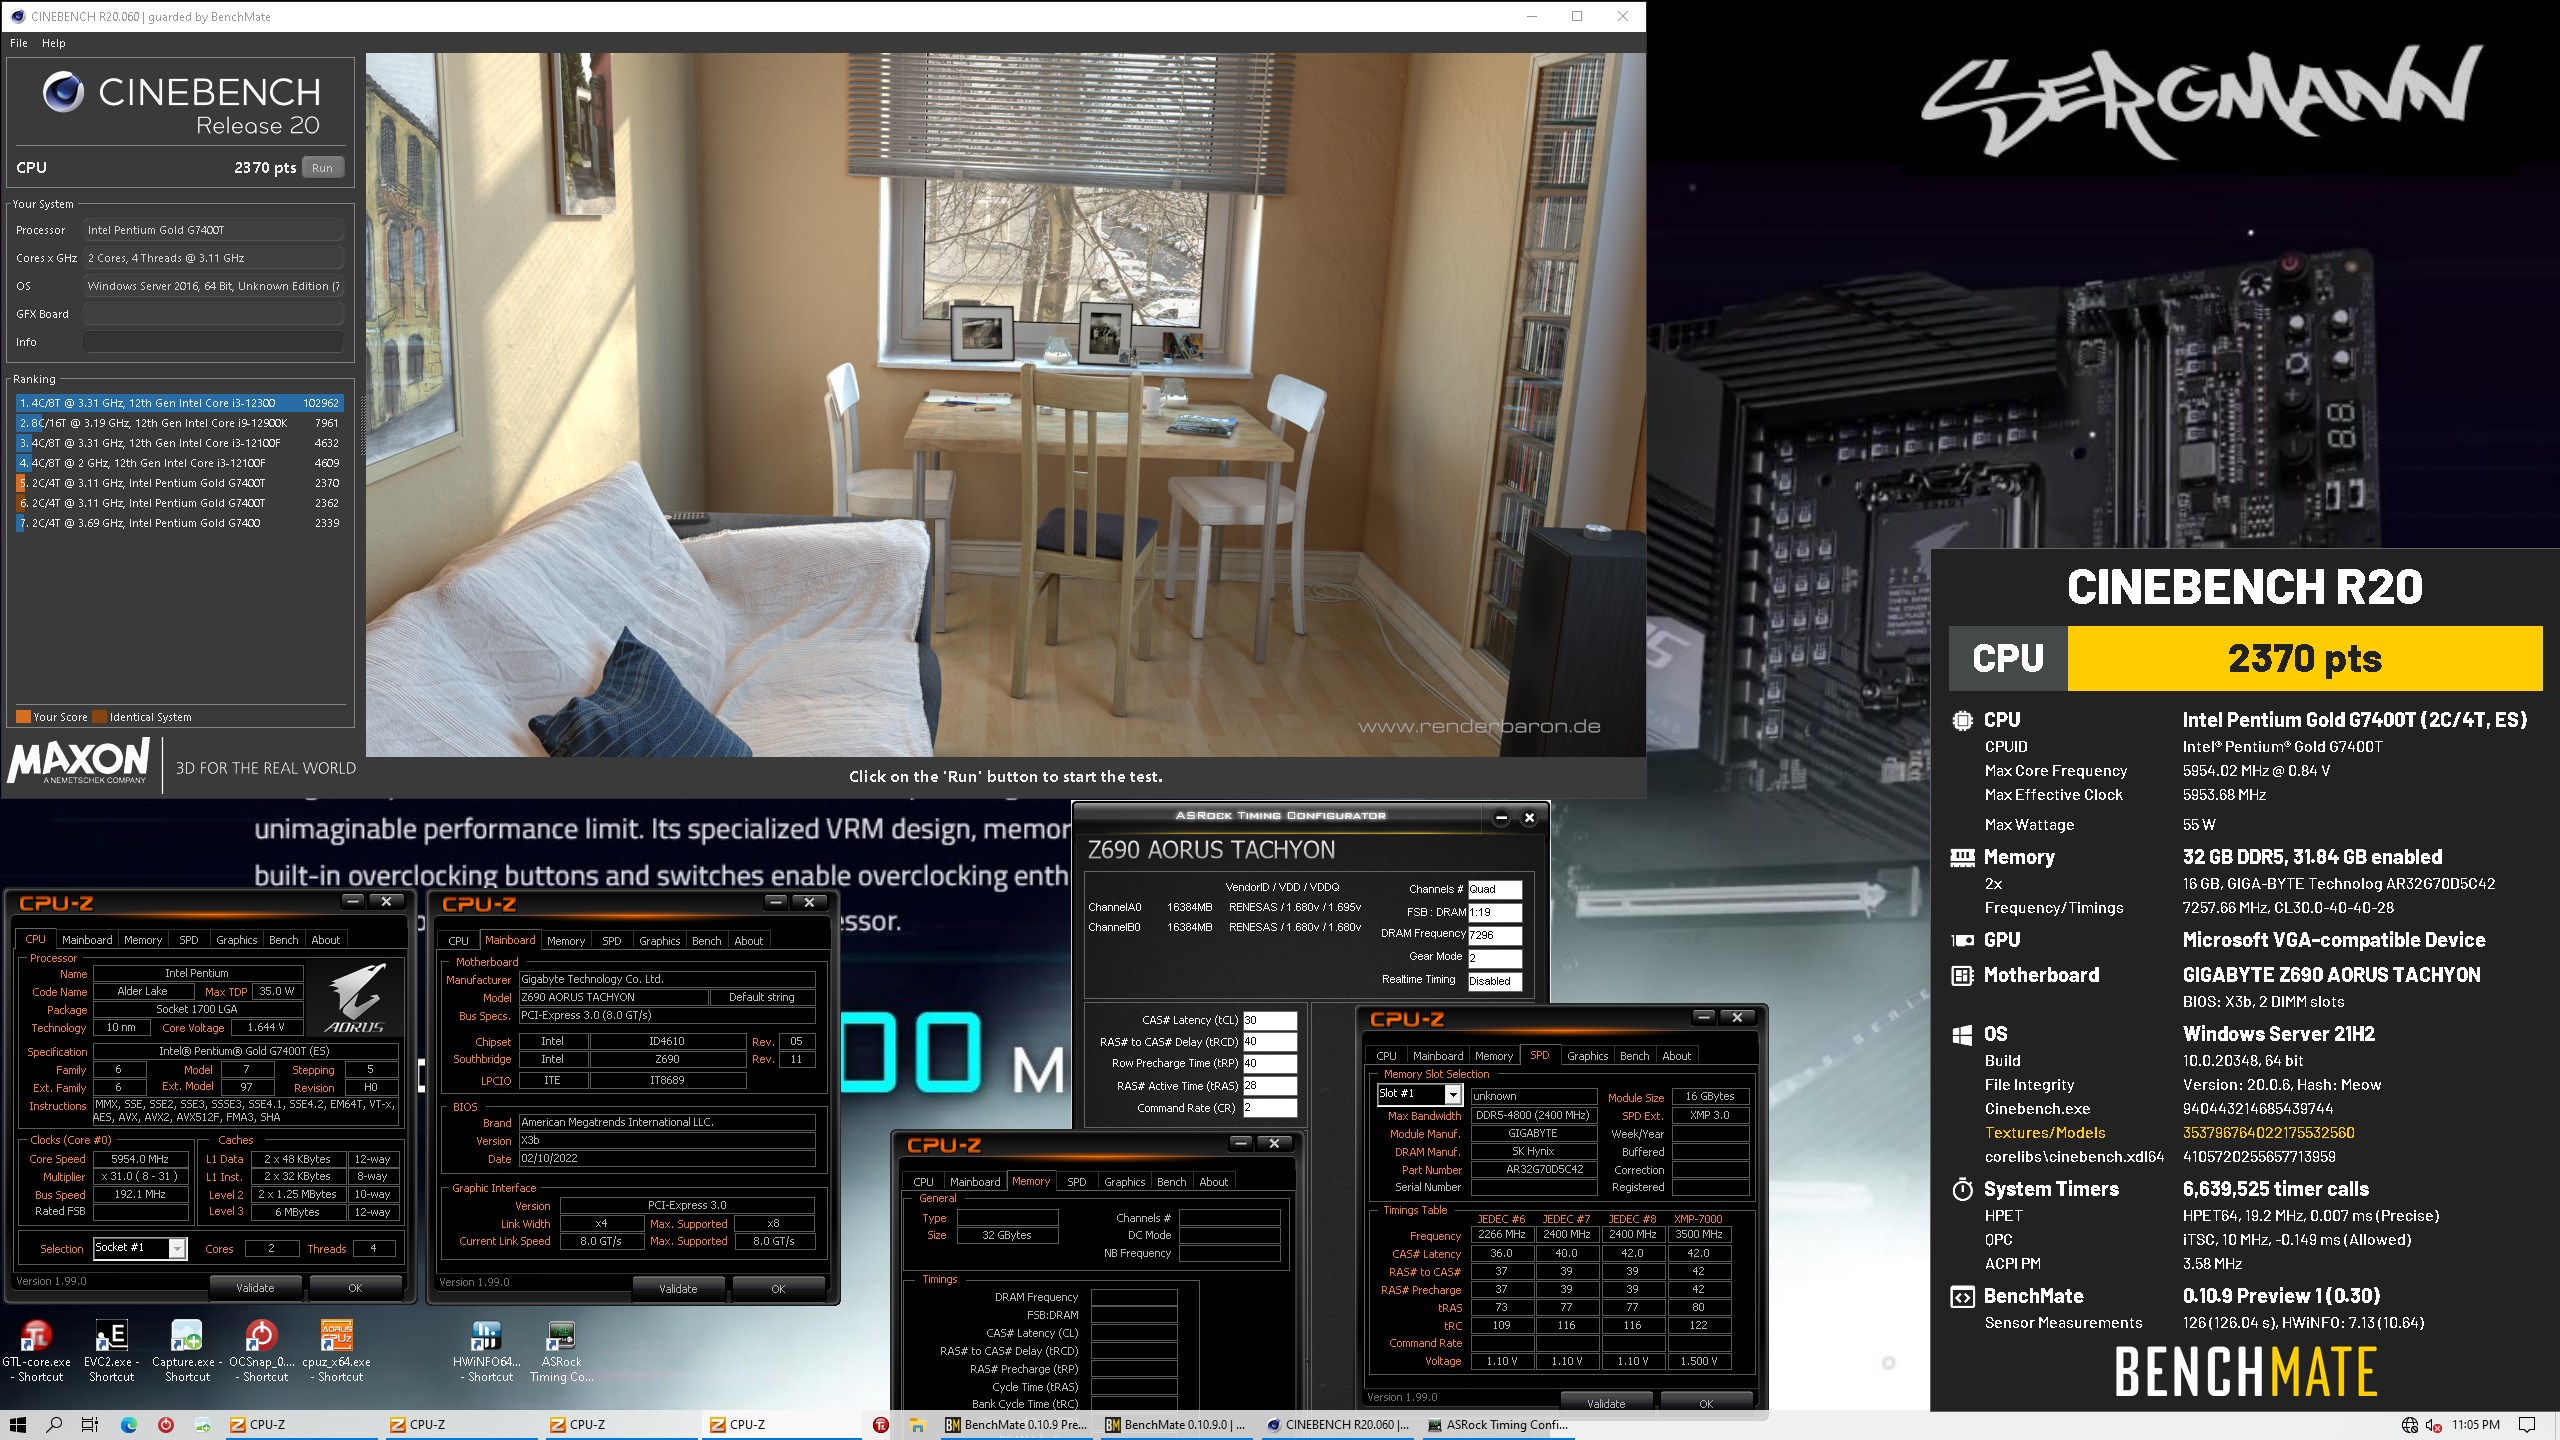Click the XMP-7000 timings column header

(x=1698, y=1219)
